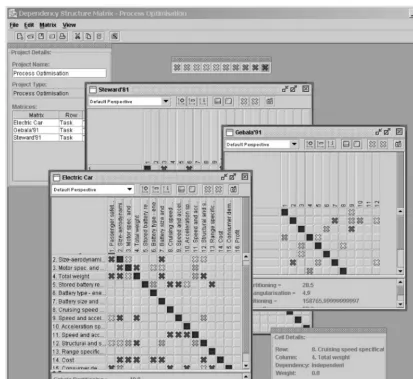Viewport: 413px width, 379px height.
Task: Open Default Perspective dropdown in Steward'81 window
Action: click(x=166, y=101)
